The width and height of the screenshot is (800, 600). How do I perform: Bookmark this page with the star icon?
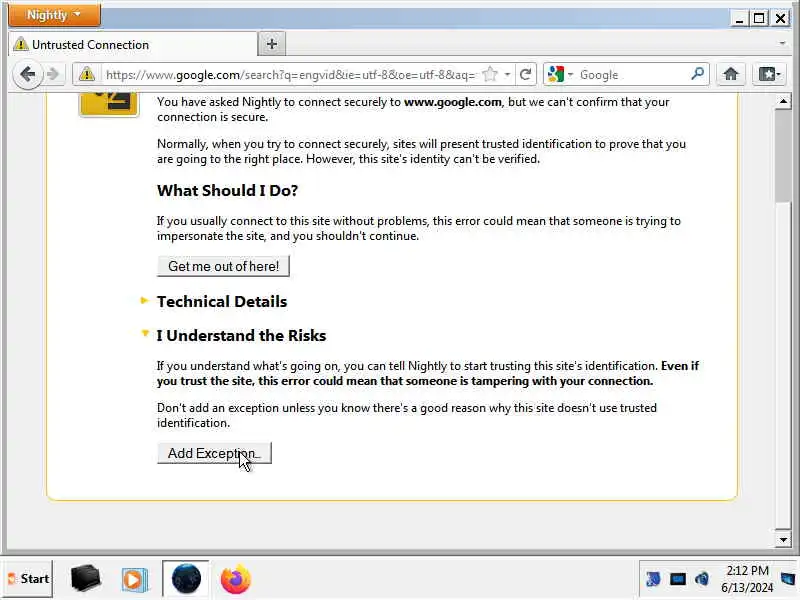pos(490,74)
